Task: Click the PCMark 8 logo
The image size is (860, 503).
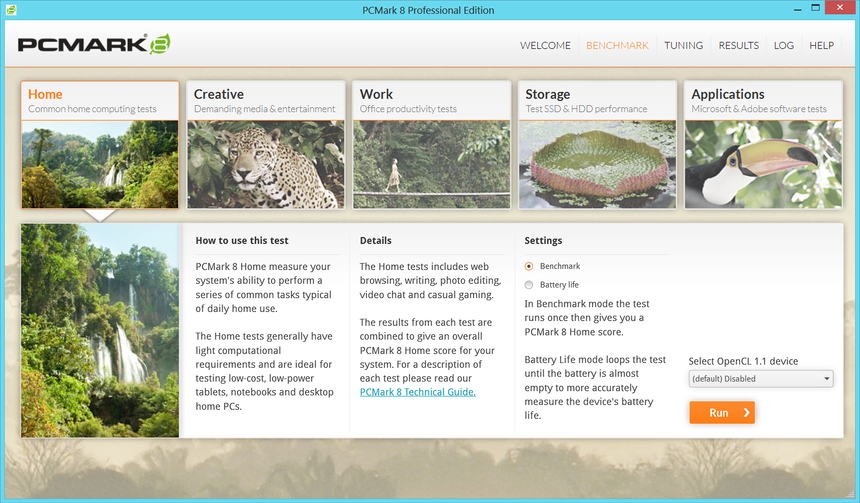Action: (94, 44)
